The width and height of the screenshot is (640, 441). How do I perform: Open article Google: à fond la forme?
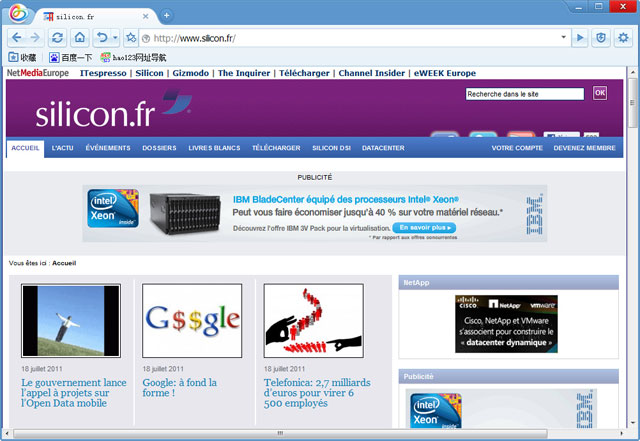pyautogui.click(x=180, y=388)
